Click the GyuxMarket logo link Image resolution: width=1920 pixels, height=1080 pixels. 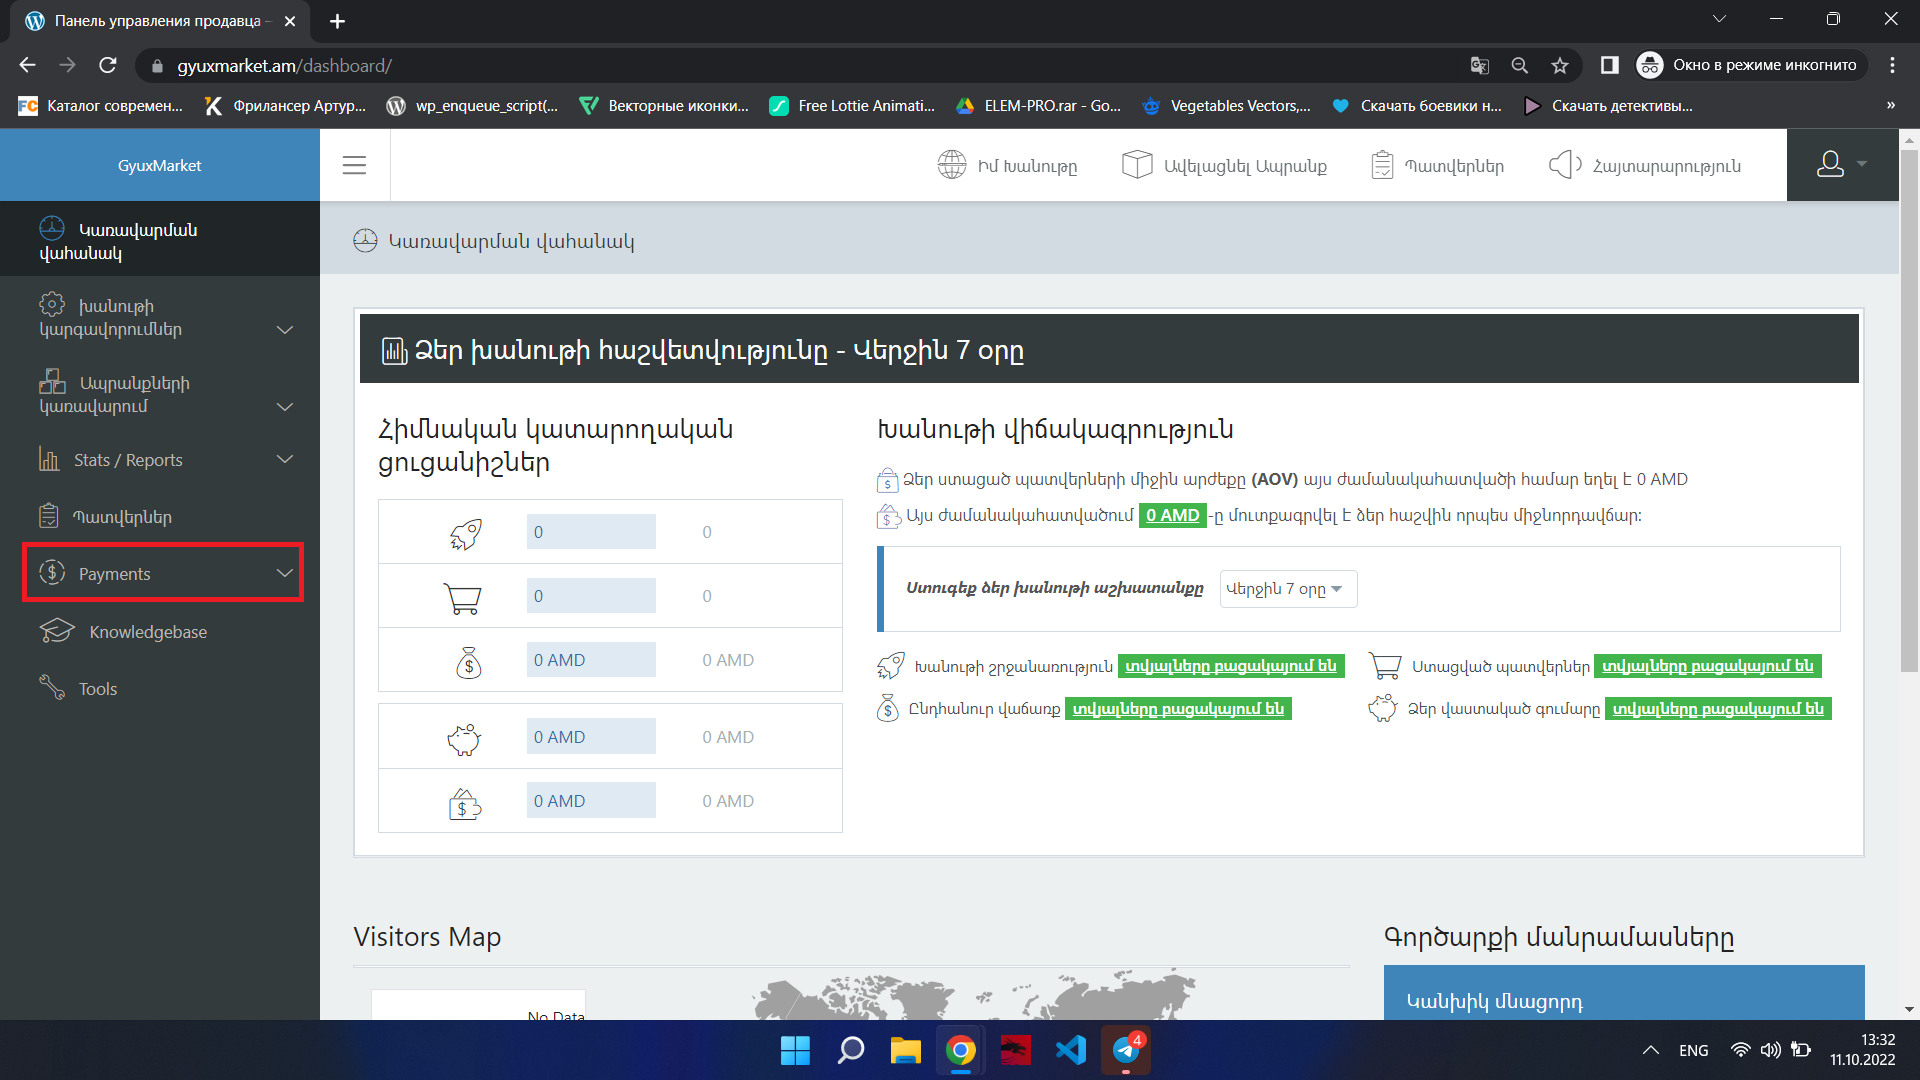coord(159,166)
